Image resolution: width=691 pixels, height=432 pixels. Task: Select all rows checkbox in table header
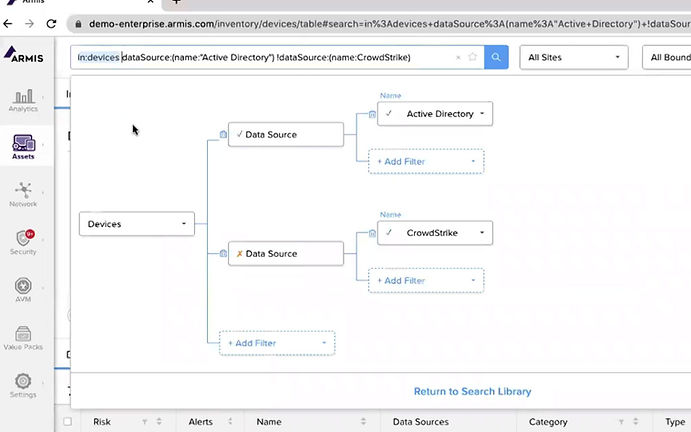click(x=67, y=421)
